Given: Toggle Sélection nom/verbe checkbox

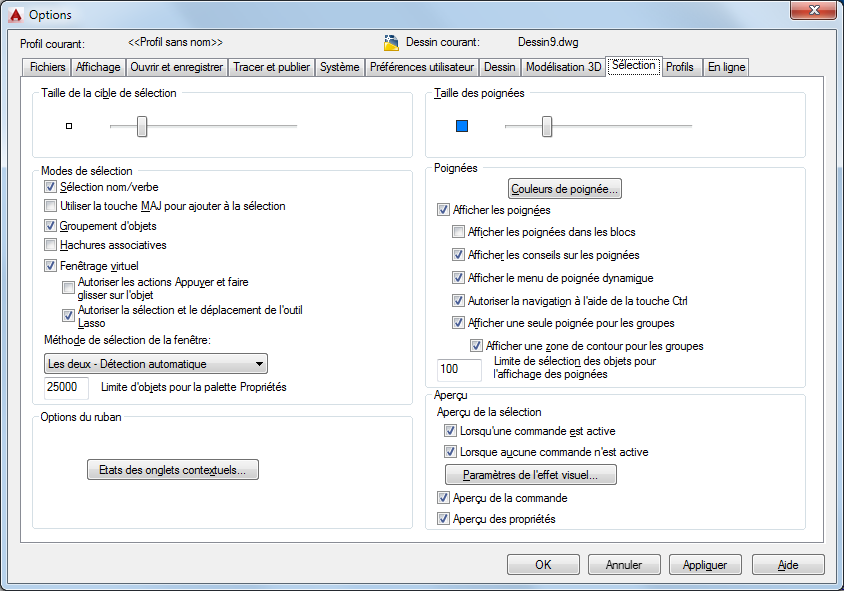Looking at the screenshot, I should (51, 187).
